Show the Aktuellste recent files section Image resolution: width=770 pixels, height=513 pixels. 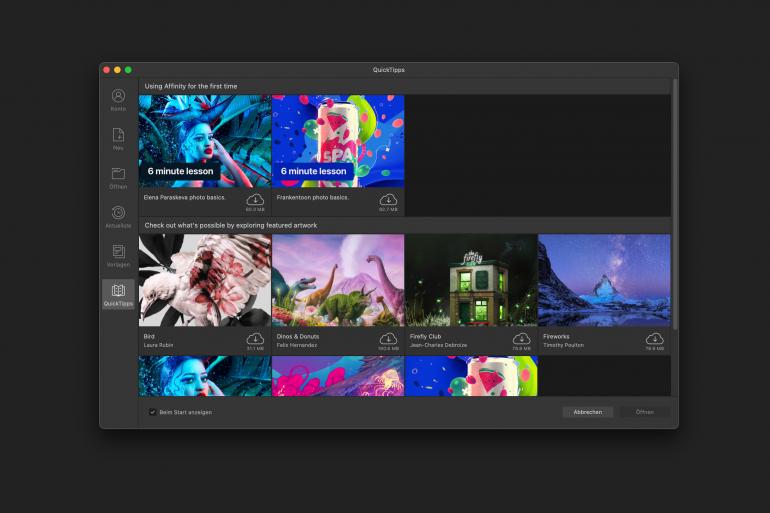pyautogui.click(x=118, y=217)
